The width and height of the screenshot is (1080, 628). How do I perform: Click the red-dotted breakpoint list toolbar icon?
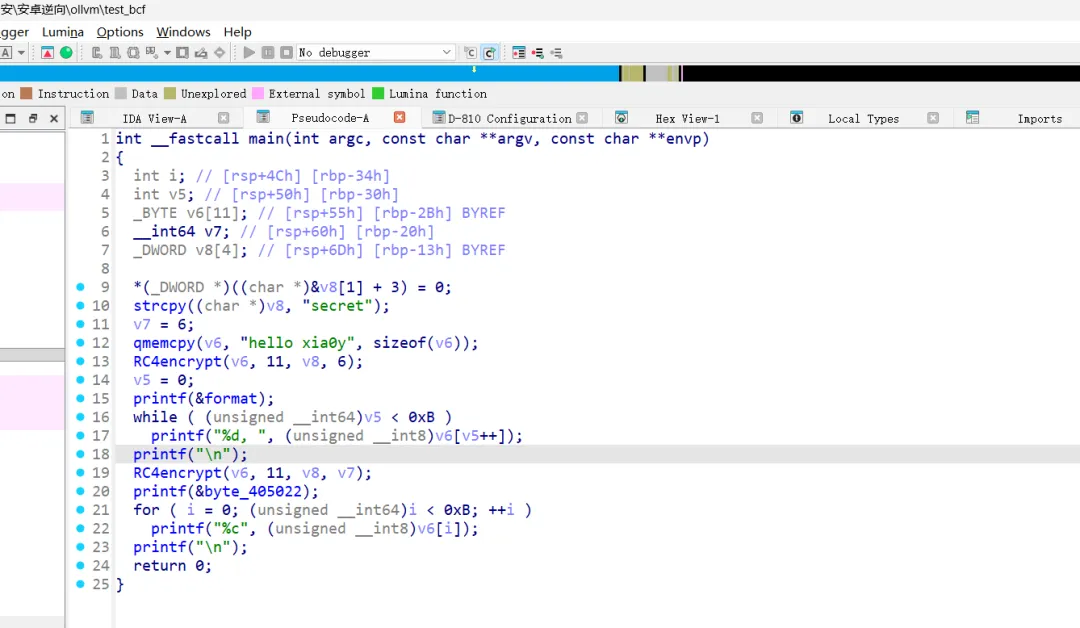pyautogui.click(x=519, y=53)
